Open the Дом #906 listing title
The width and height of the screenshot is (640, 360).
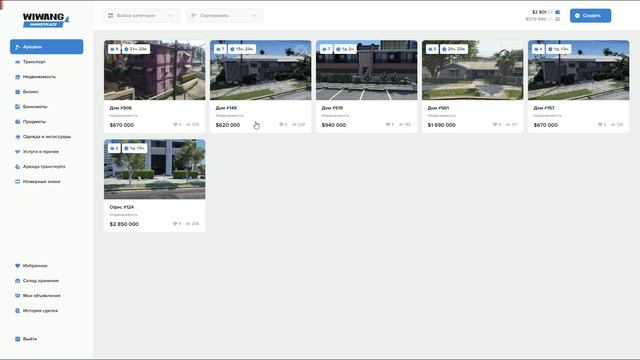point(120,108)
